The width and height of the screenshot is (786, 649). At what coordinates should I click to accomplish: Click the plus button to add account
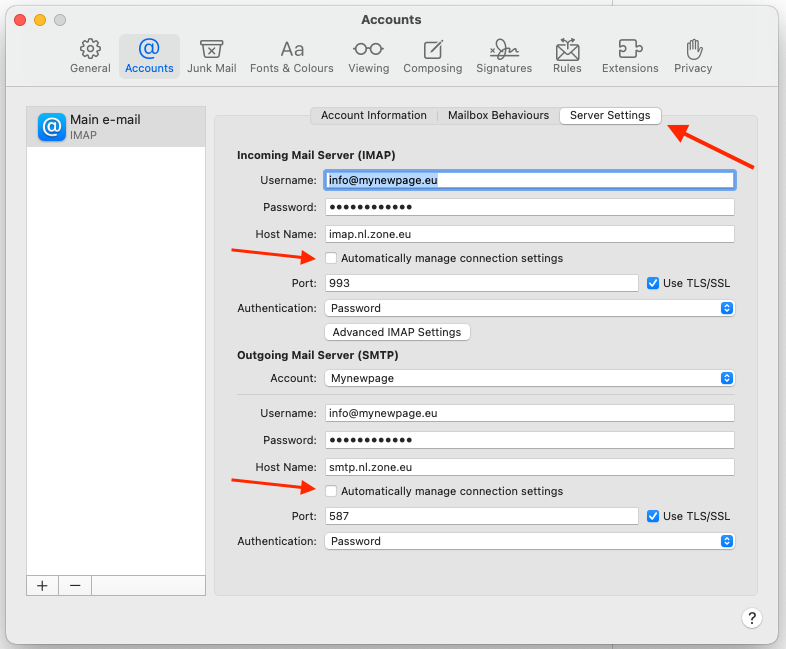click(x=42, y=586)
